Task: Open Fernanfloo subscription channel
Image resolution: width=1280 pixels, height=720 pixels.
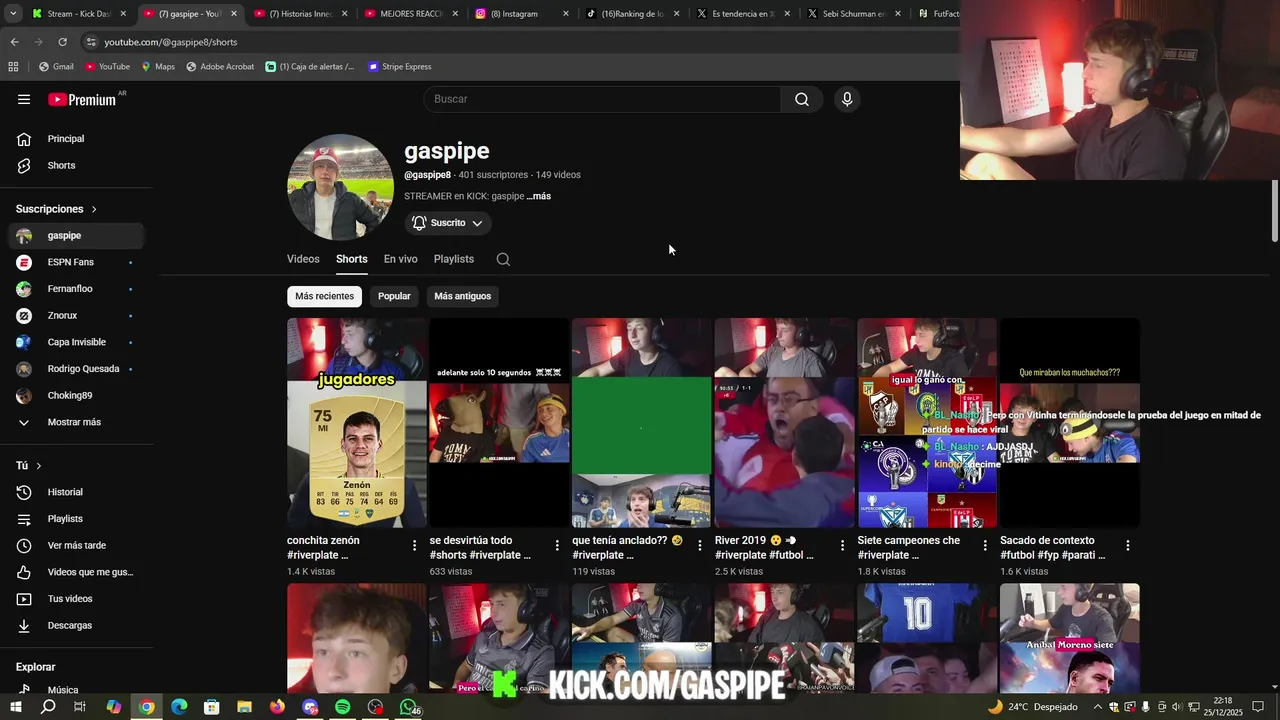Action: [x=76, y=289]
